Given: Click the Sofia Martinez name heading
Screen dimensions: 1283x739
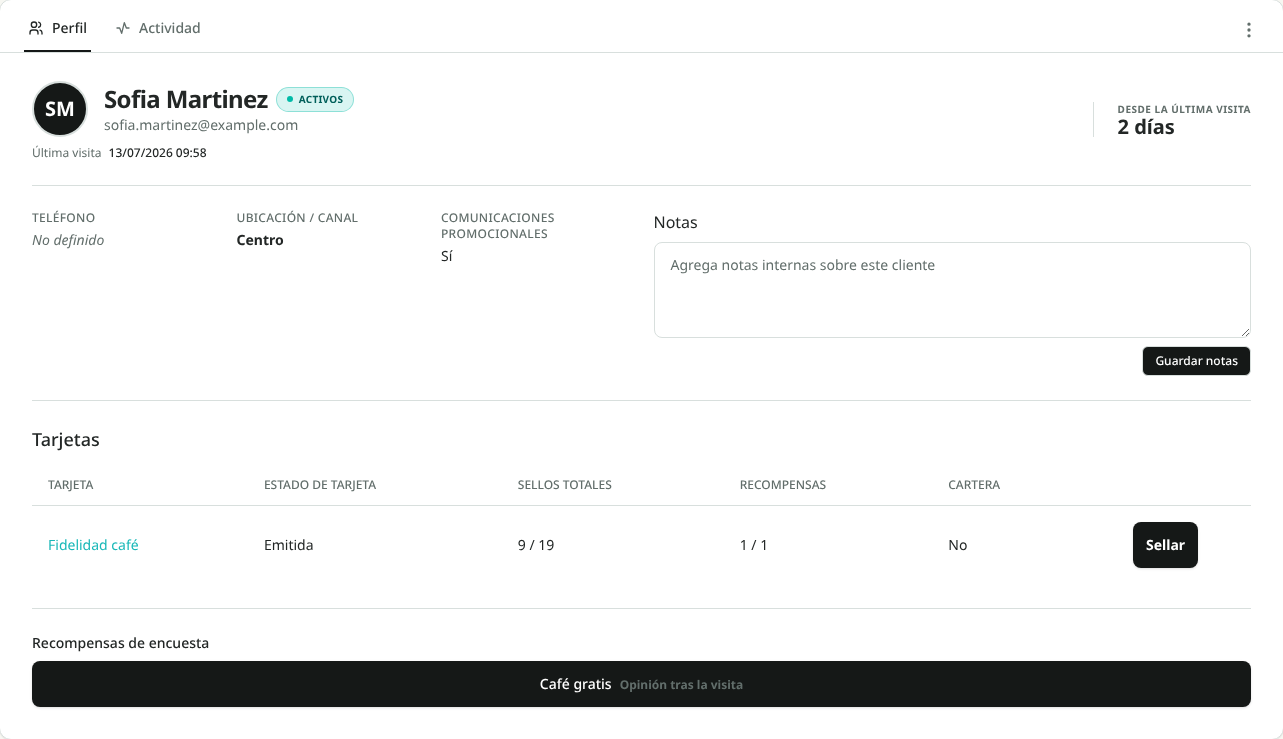Looking at the screenshot, I should click(186, 99).
